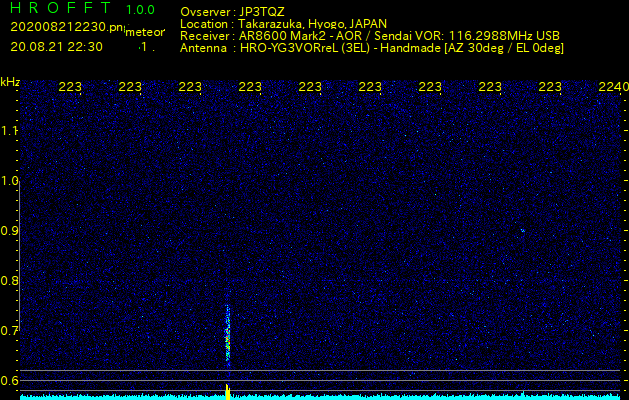Select the 202008212230 file name text
The image size is (629, 400).
(66, 27)
